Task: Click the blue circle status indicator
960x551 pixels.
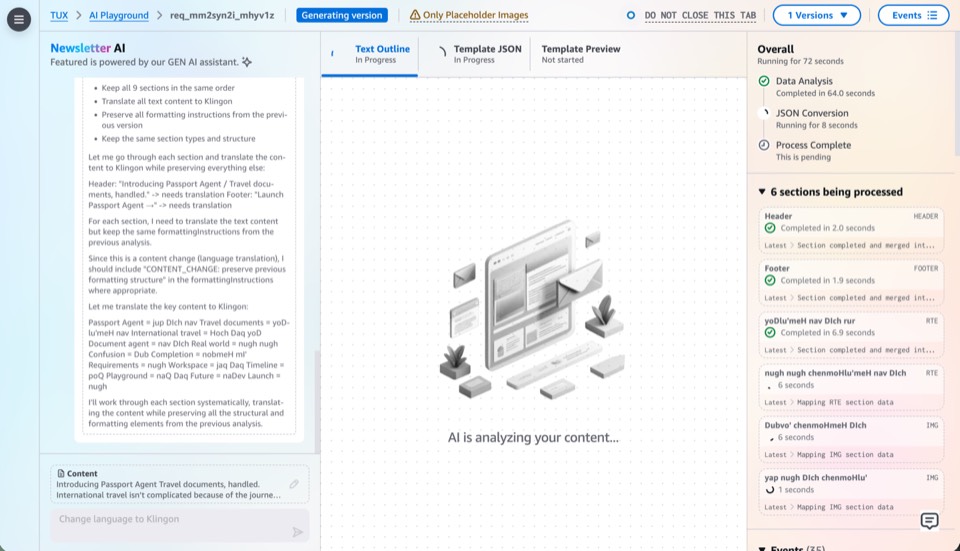Action: [631, 15]
